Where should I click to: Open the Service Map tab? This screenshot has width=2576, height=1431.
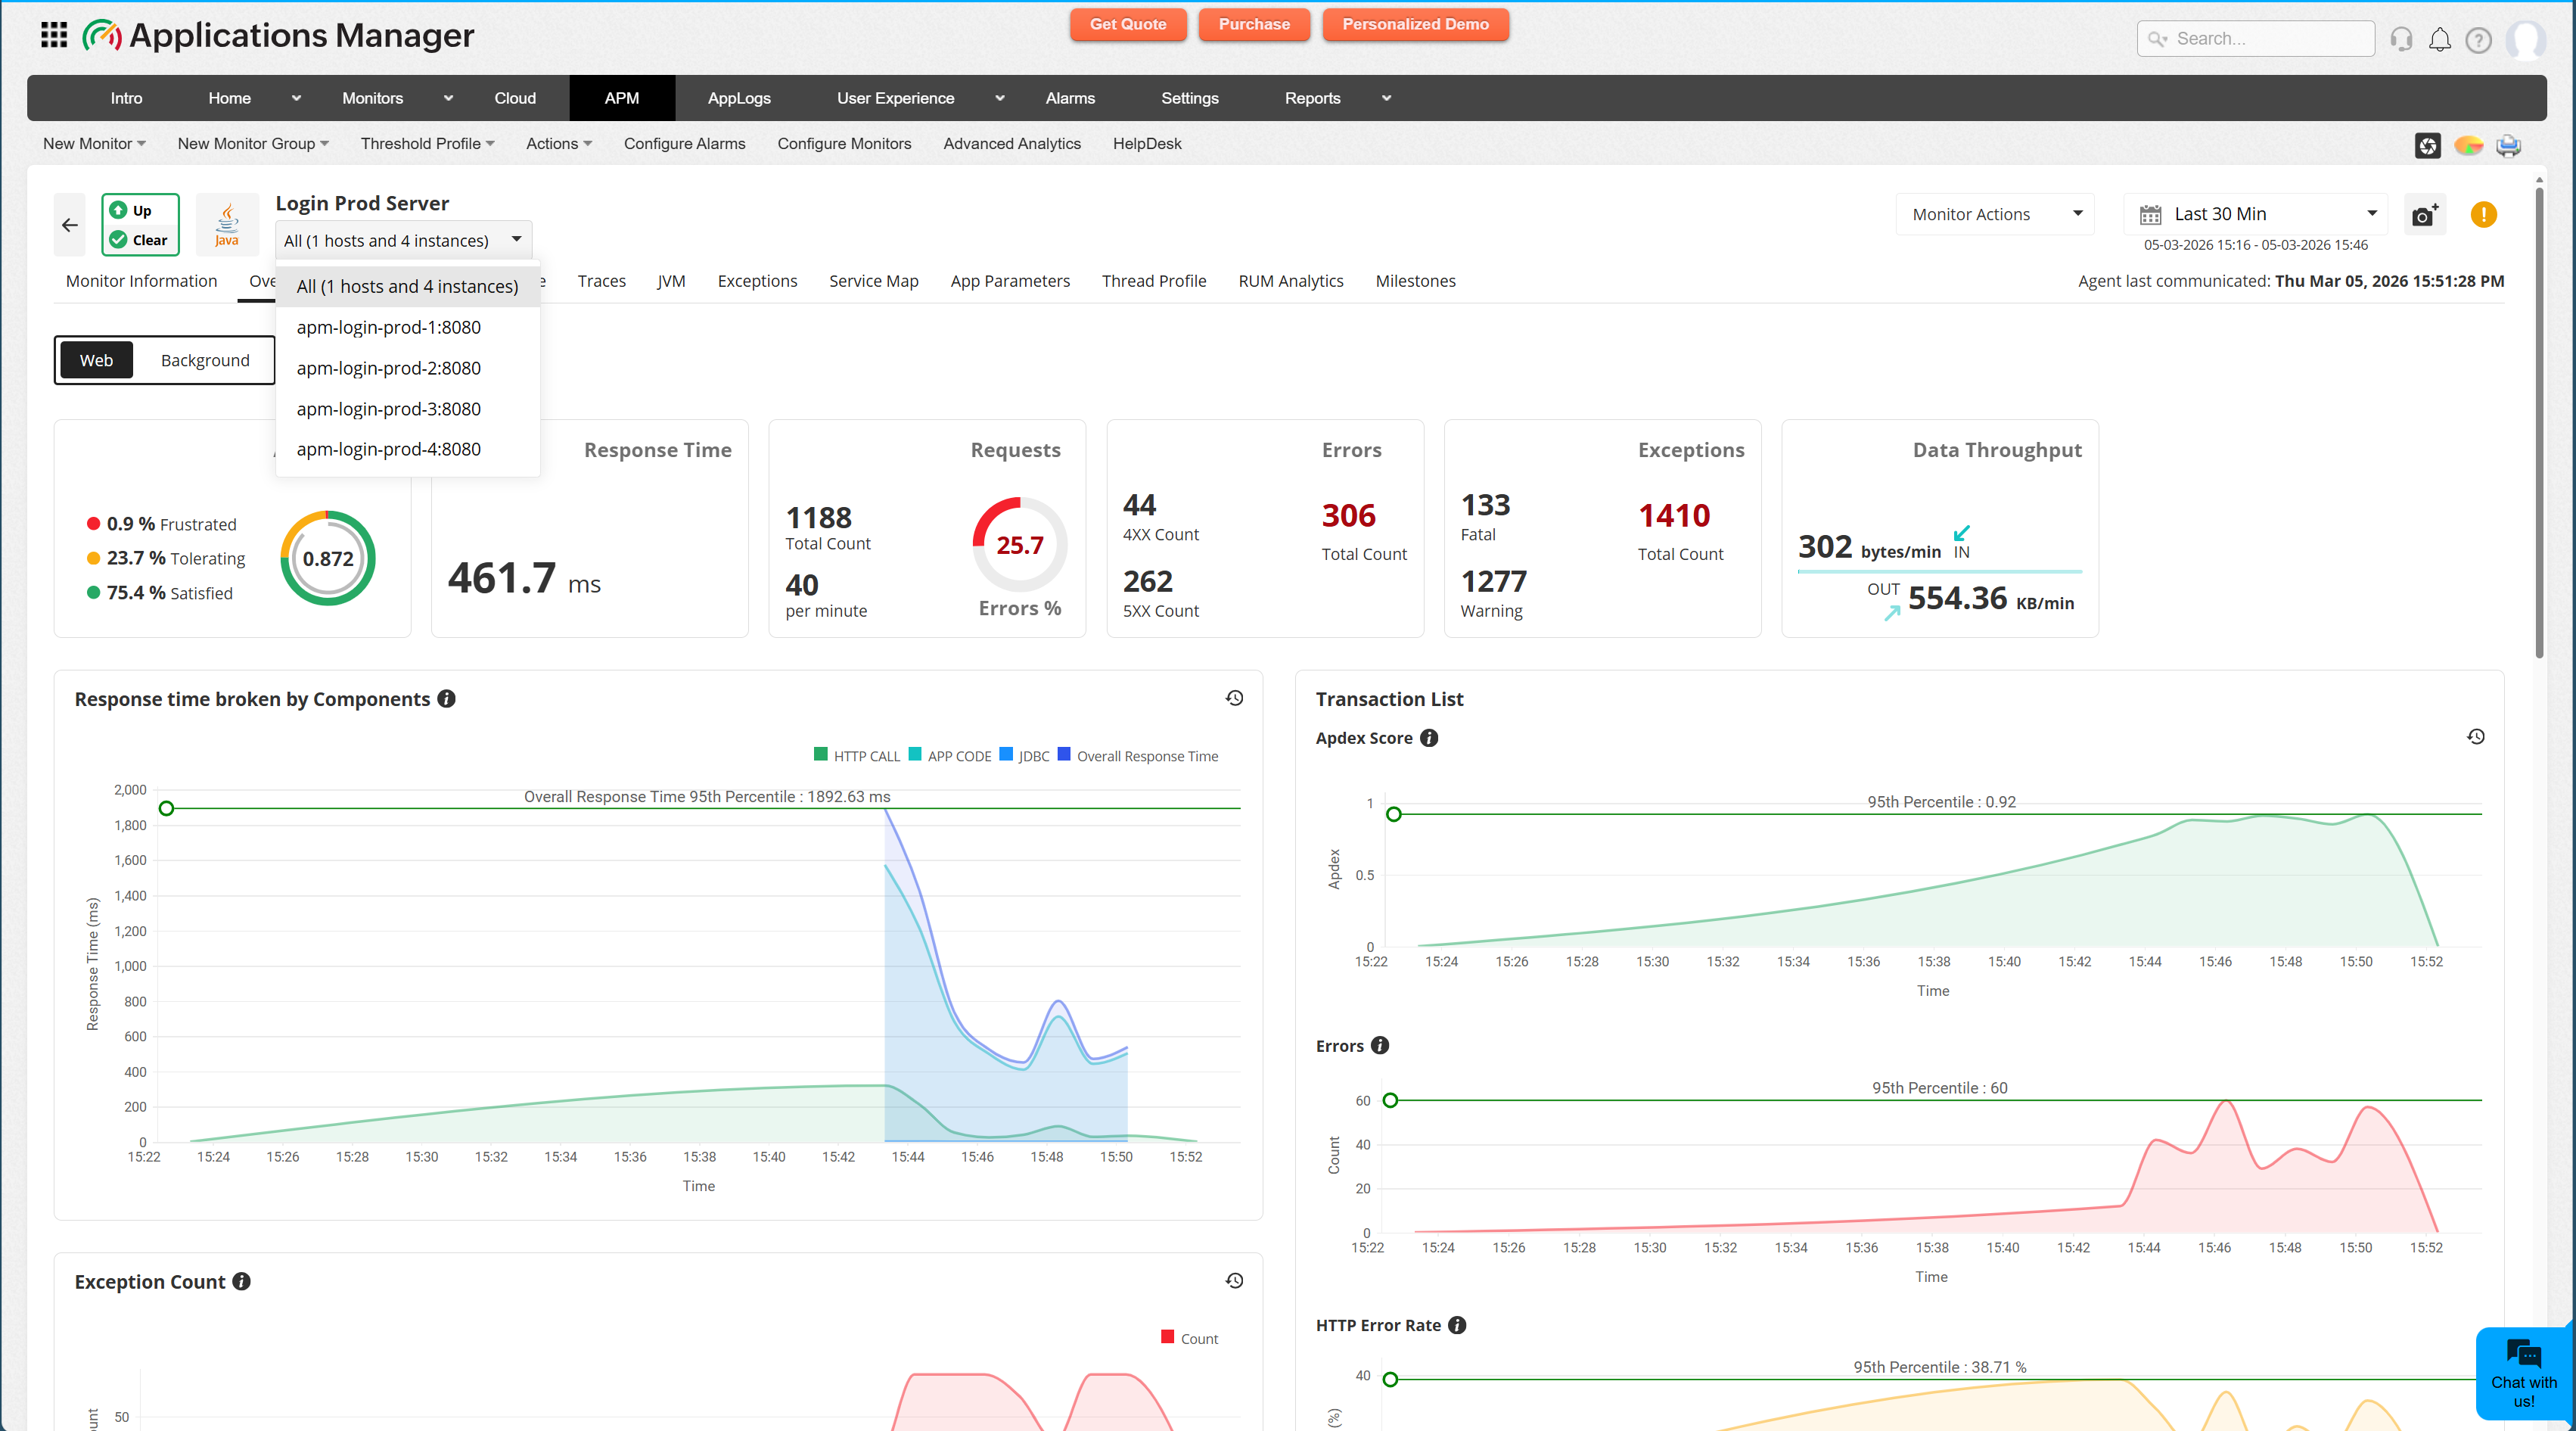873,281
